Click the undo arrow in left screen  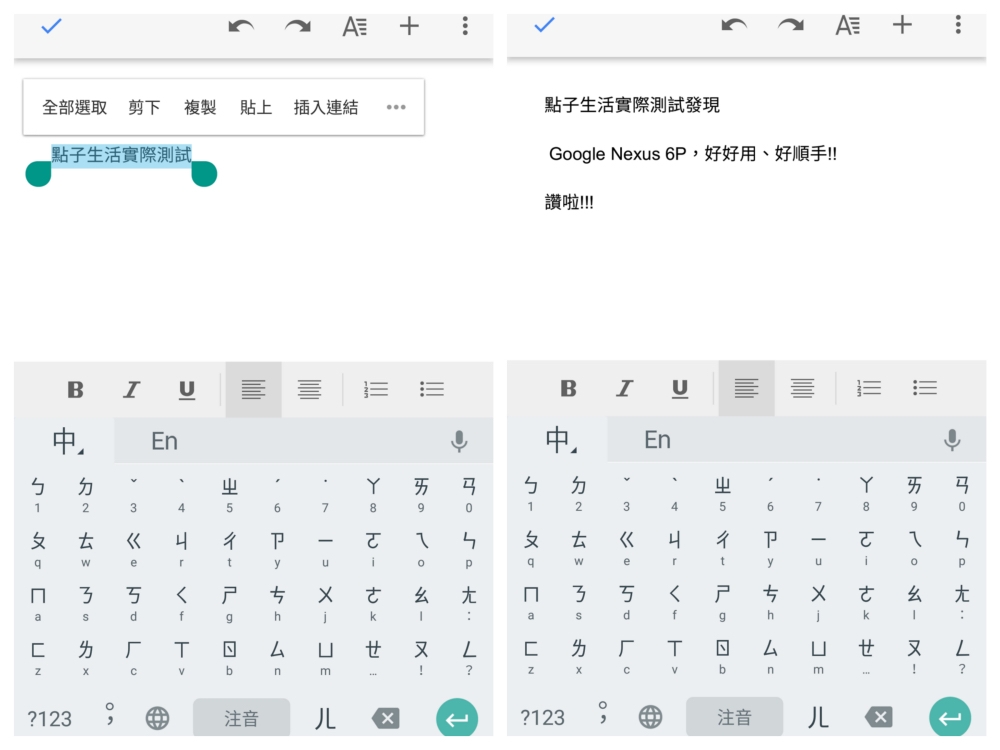click(x=241, y=26)
